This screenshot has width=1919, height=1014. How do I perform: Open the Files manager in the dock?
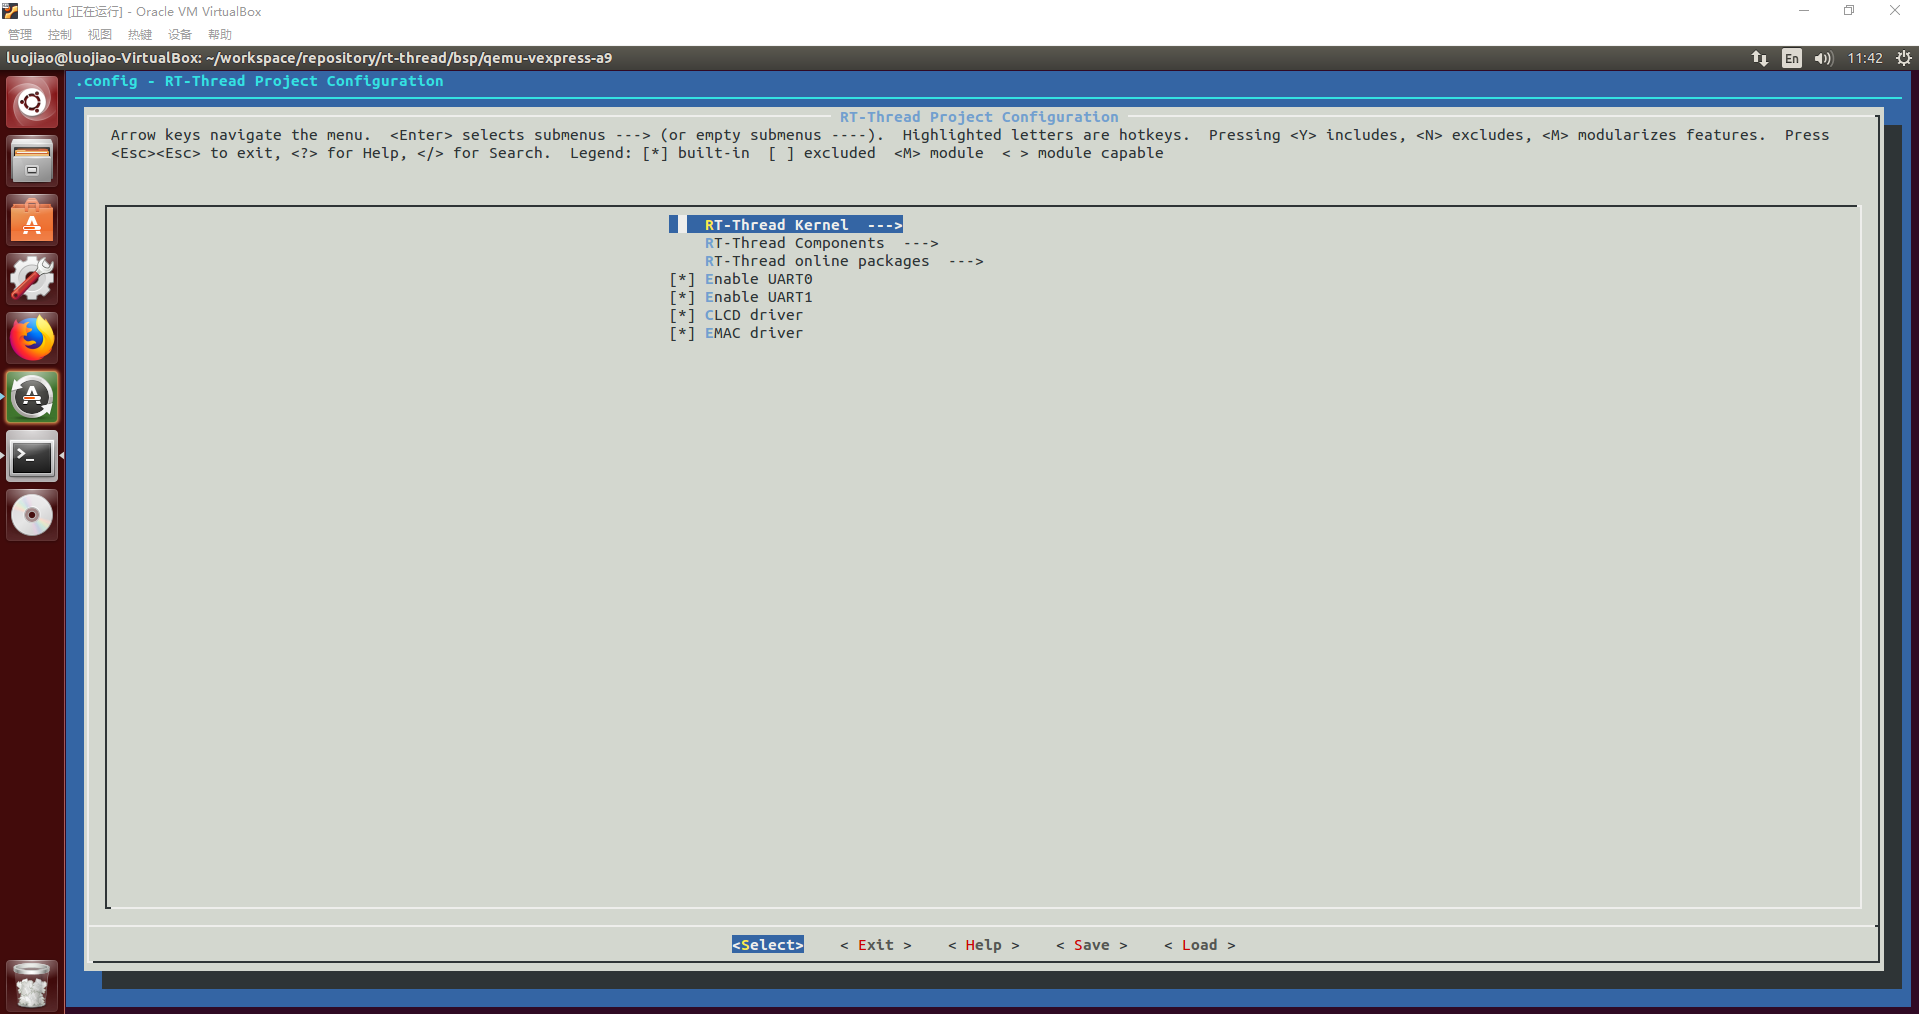pos(32,161)
